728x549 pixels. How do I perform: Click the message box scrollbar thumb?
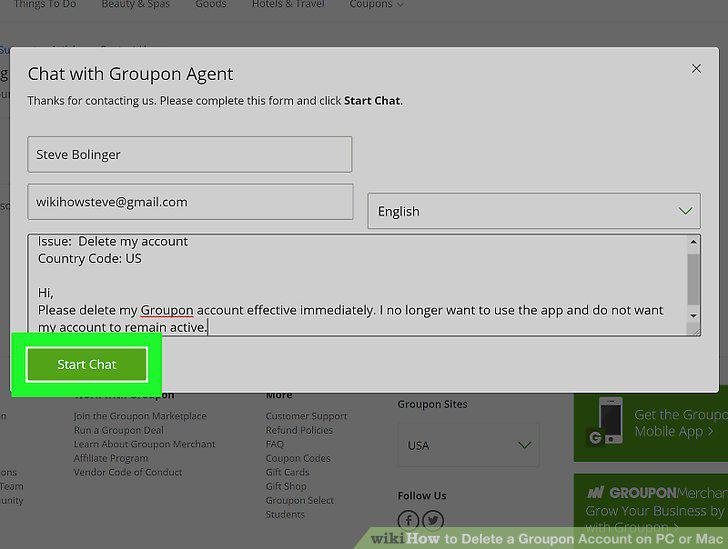pos(693,279)
